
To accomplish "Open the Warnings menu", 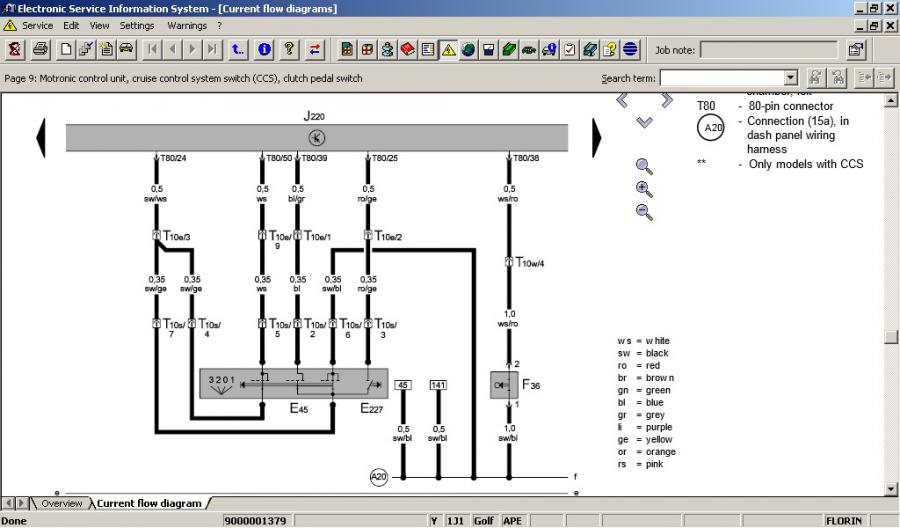I will point(187,25).
